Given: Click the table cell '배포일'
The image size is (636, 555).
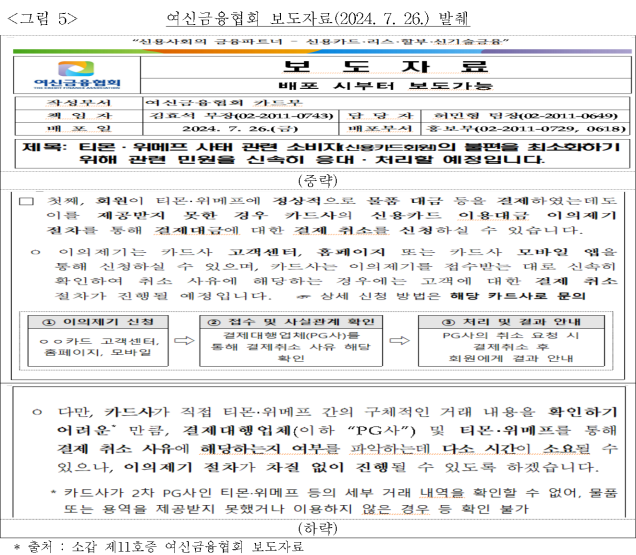Looking at the screenshot, I should (79, 129).
